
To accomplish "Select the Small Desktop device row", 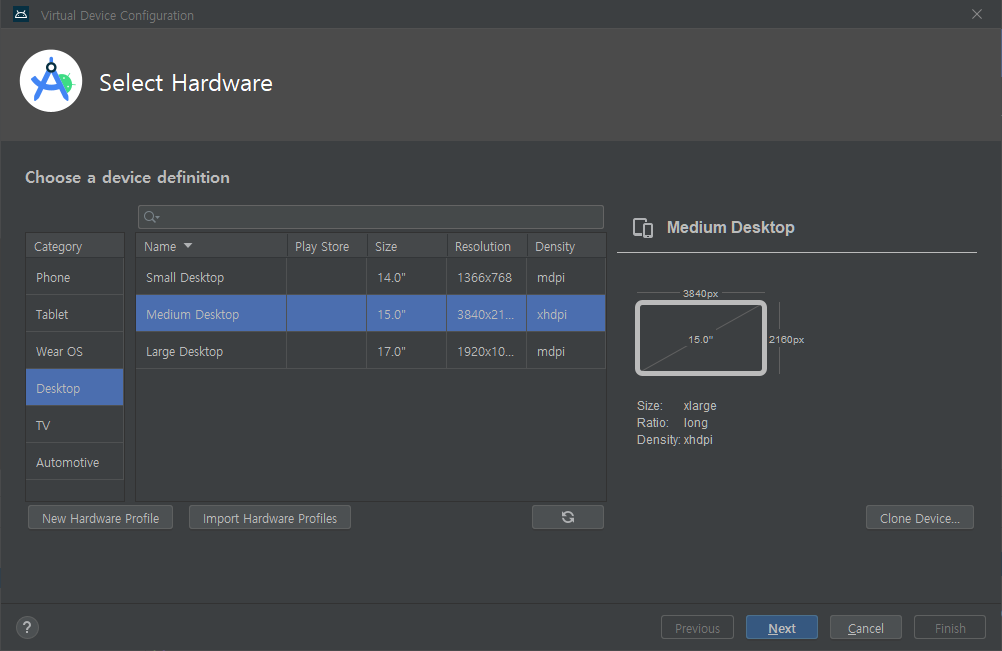I will pos(371,277).
